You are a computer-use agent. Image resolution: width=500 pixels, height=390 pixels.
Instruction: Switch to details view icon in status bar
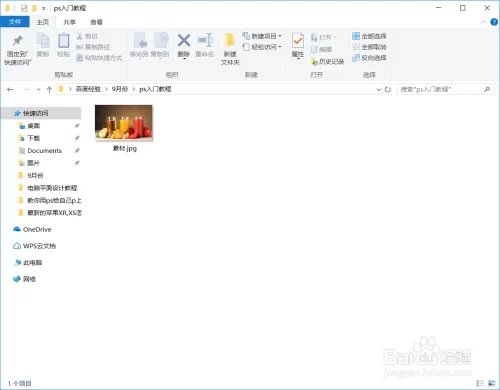click(480, 383)
